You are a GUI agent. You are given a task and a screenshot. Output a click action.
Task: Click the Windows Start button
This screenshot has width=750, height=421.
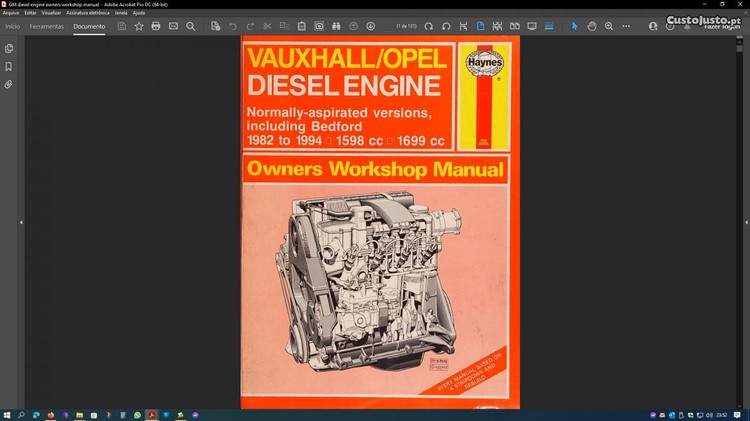pyautogui.click(x=7, y=414)
